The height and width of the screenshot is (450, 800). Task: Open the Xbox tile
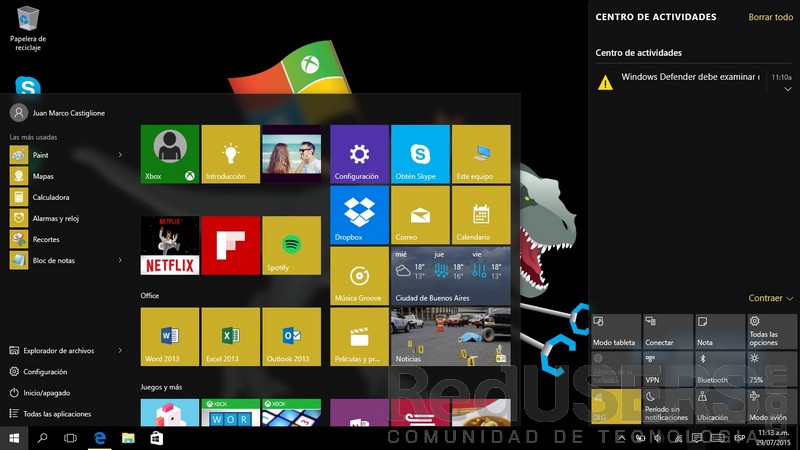(170, 154)
